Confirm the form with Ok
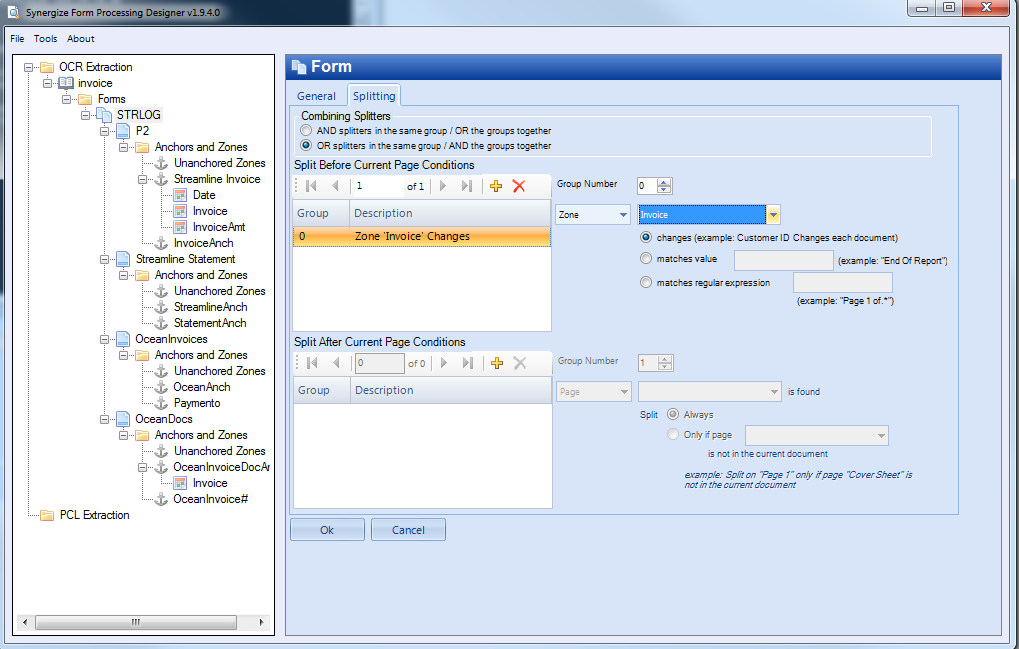This screenshot has height=649, width=1019. pyautogui.click(x=326, y=528)
